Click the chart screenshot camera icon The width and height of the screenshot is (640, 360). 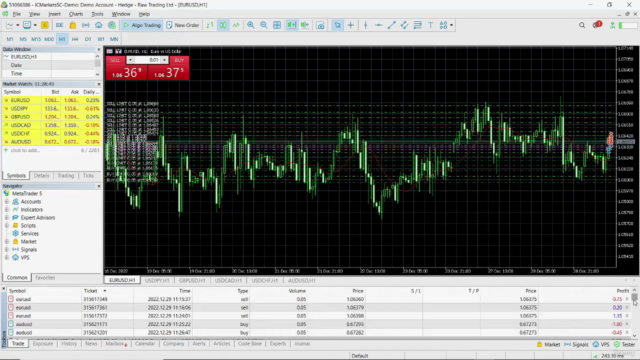point(321,25)
